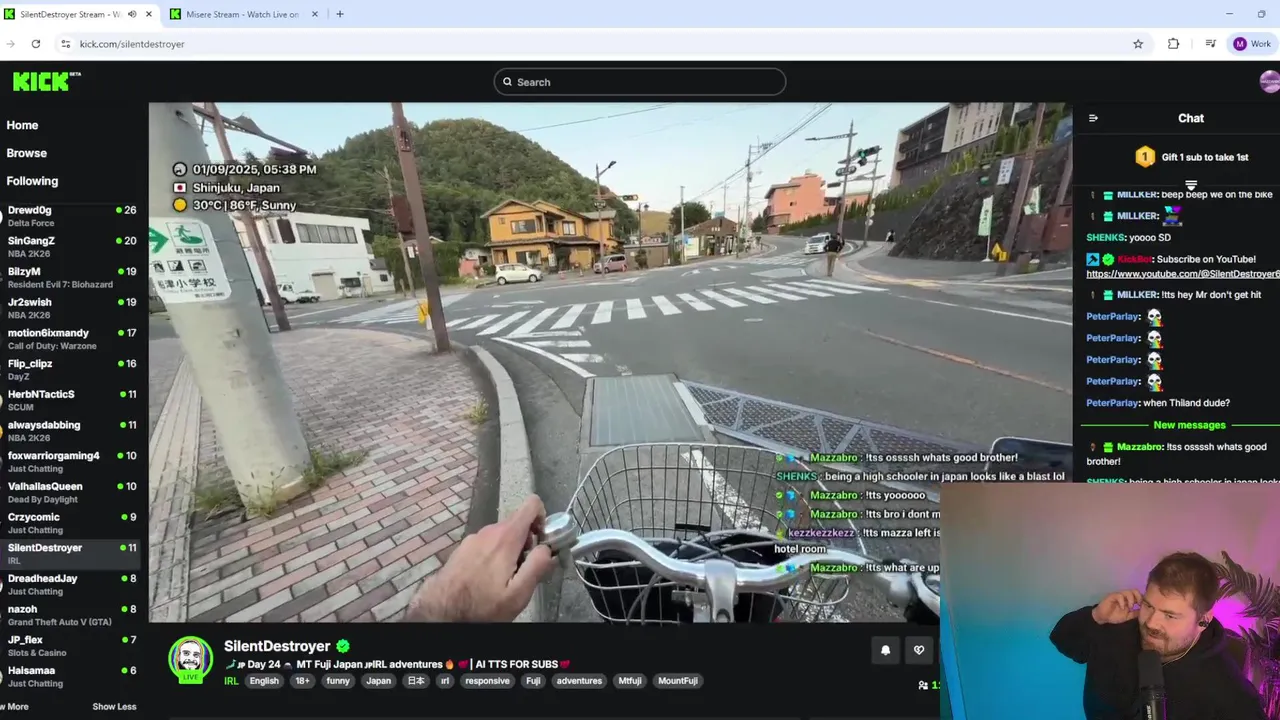
Task: Open Browse in the sidebar
Action: tap(27, 153)
